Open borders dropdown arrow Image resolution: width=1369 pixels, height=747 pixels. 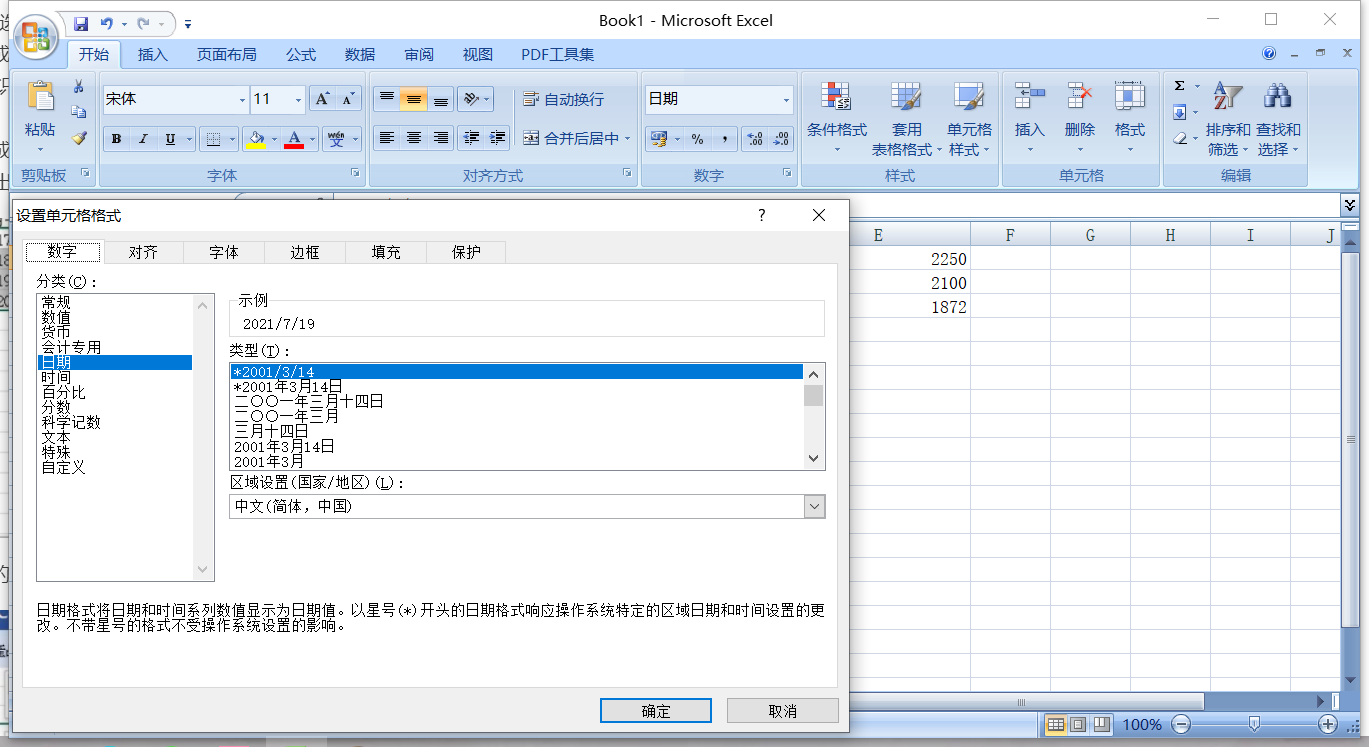233,139
